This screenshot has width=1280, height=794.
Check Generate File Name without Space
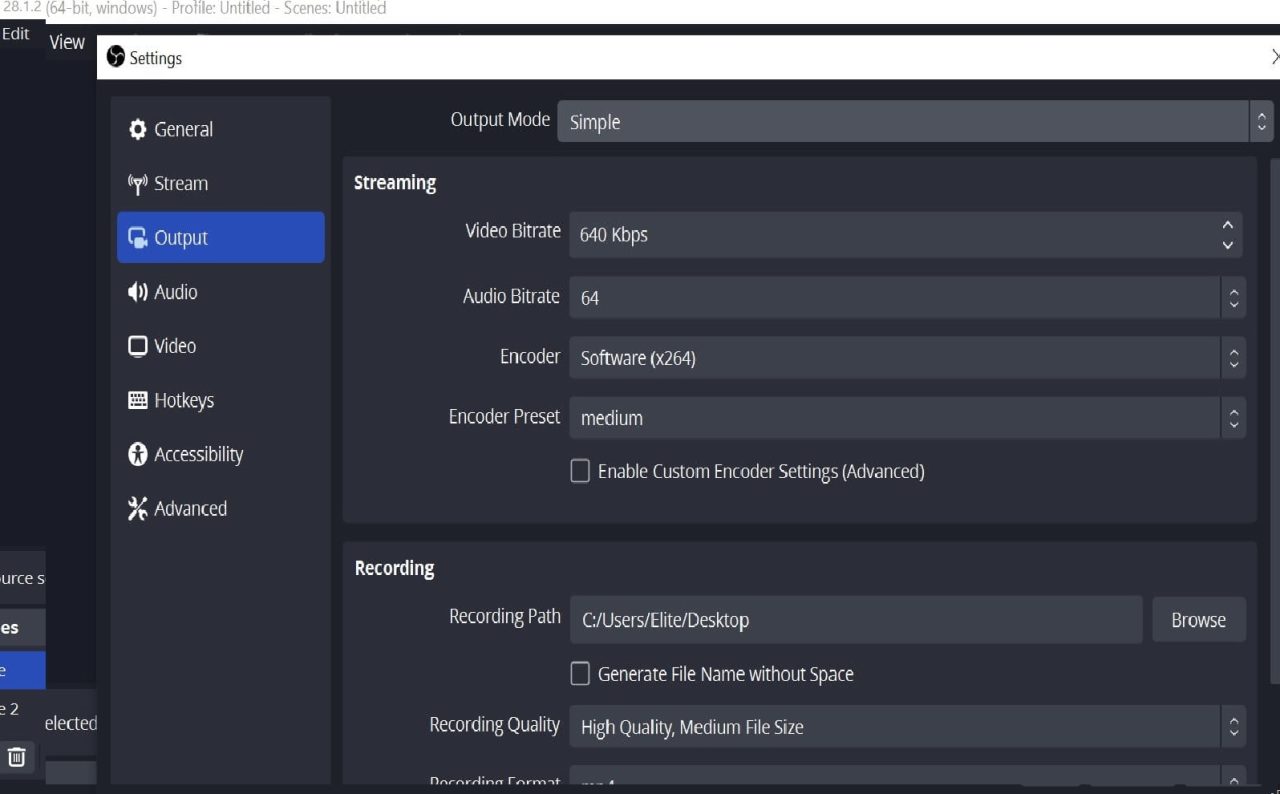tap(580, 674)
